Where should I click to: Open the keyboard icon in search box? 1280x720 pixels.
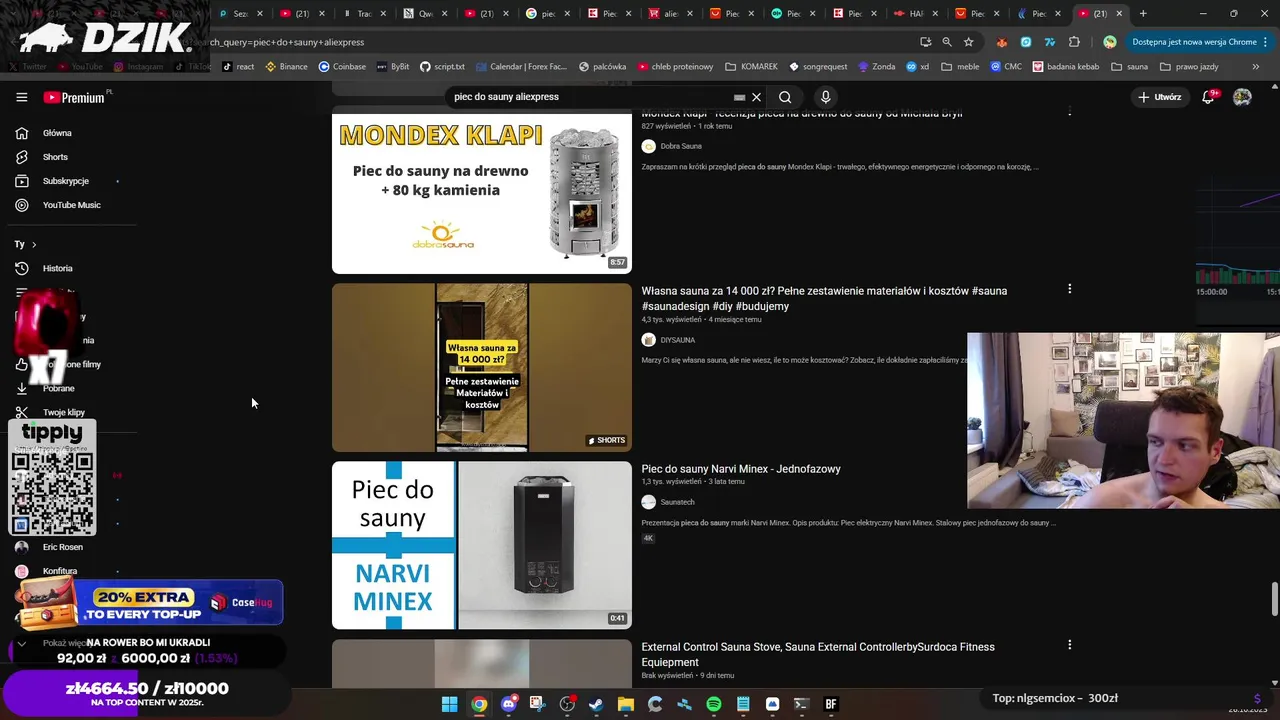pos(739,97)
